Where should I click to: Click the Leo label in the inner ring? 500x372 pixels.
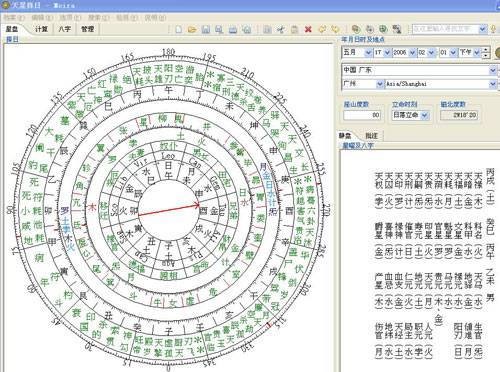coord(168,156)
